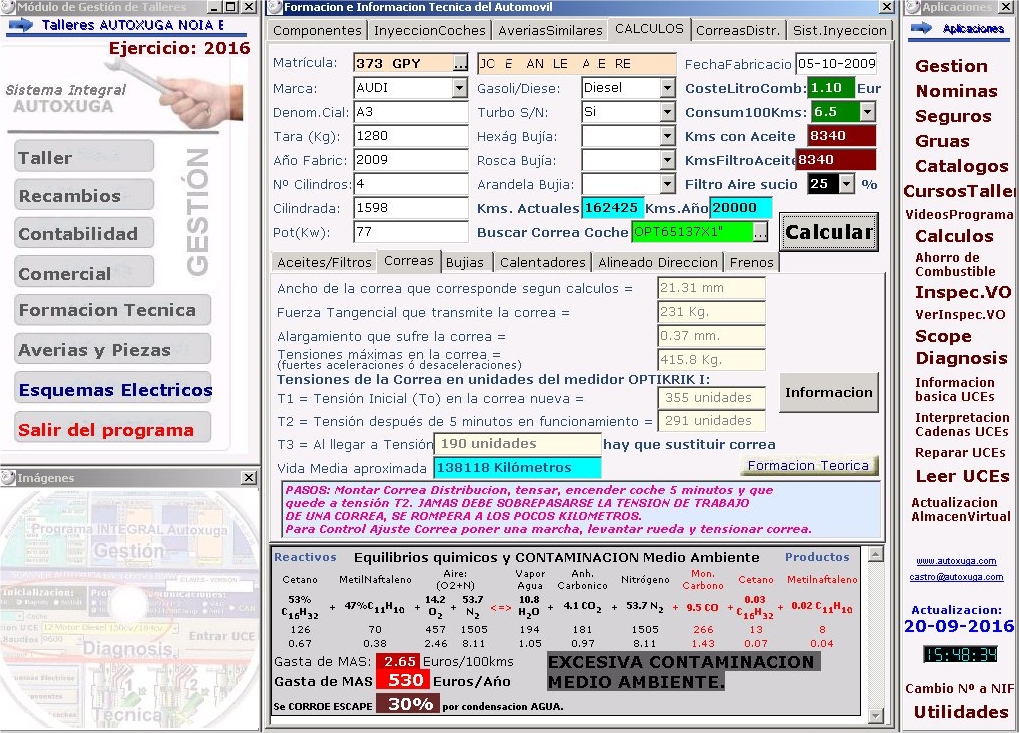Viewport: 1019px width, 733px height.
Task: Go to Contabilidad
Action: click(84, 233)
